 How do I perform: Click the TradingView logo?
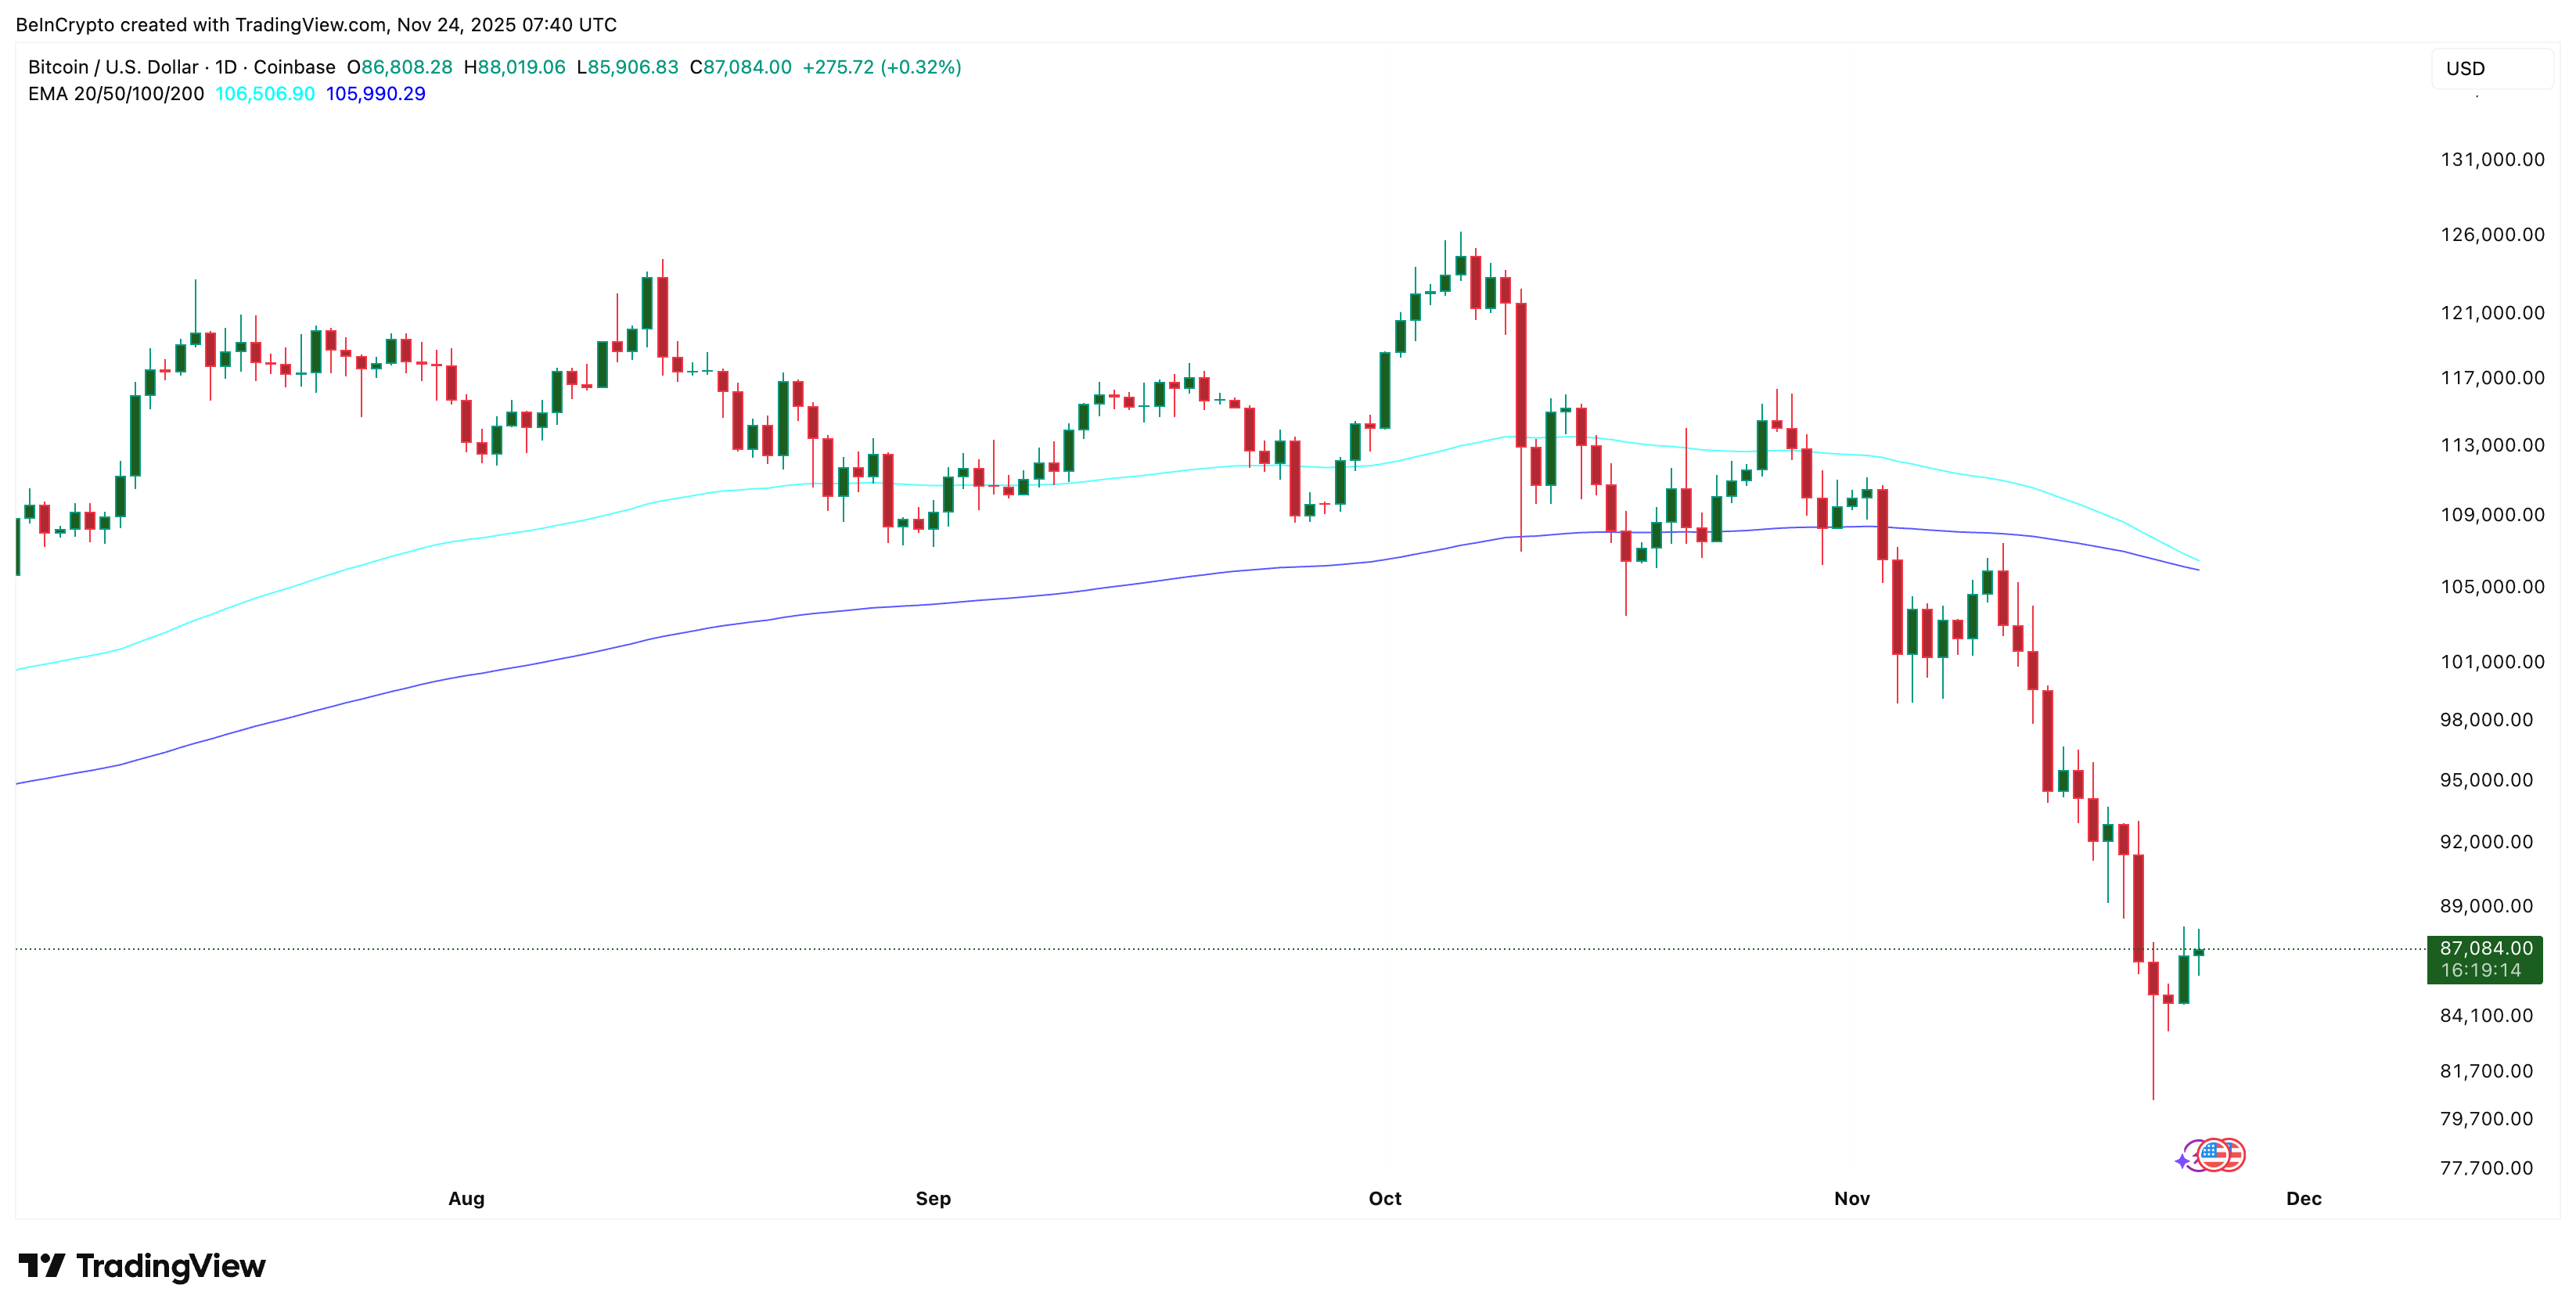(142, 1266)
